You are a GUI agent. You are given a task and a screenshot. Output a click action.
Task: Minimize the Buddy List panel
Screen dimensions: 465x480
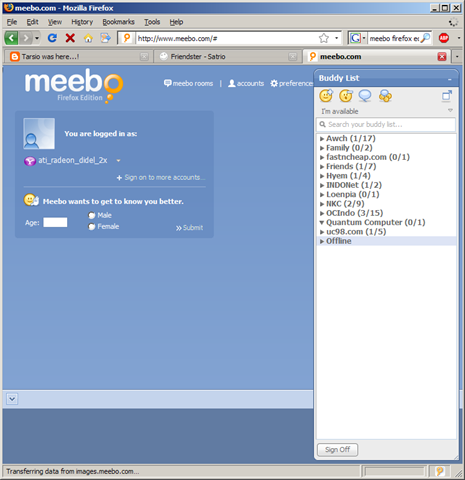tap(450, 79)
